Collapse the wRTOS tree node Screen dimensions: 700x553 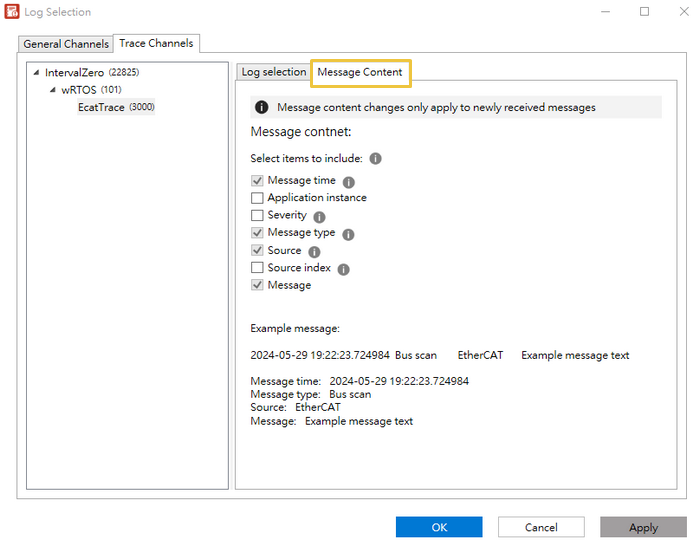53,90
